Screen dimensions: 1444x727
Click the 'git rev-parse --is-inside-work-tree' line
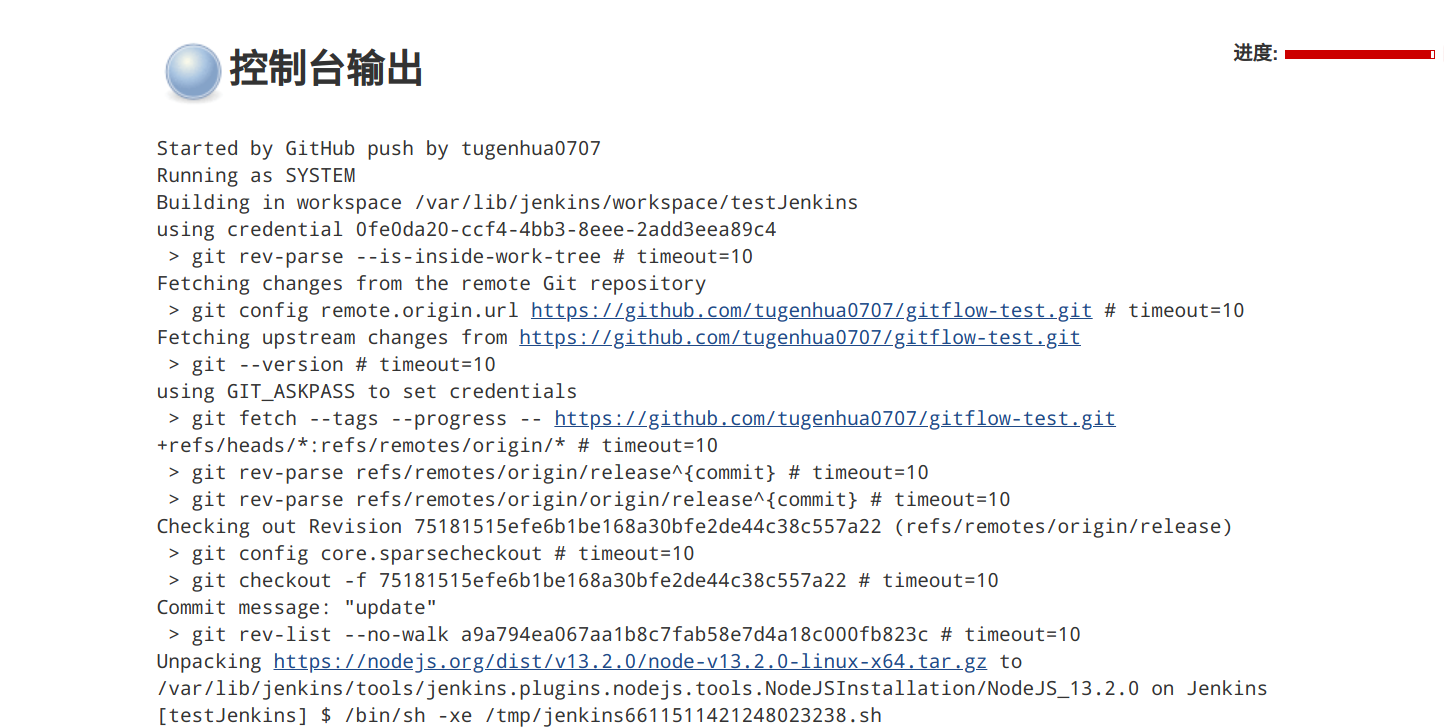coord(460,257)
